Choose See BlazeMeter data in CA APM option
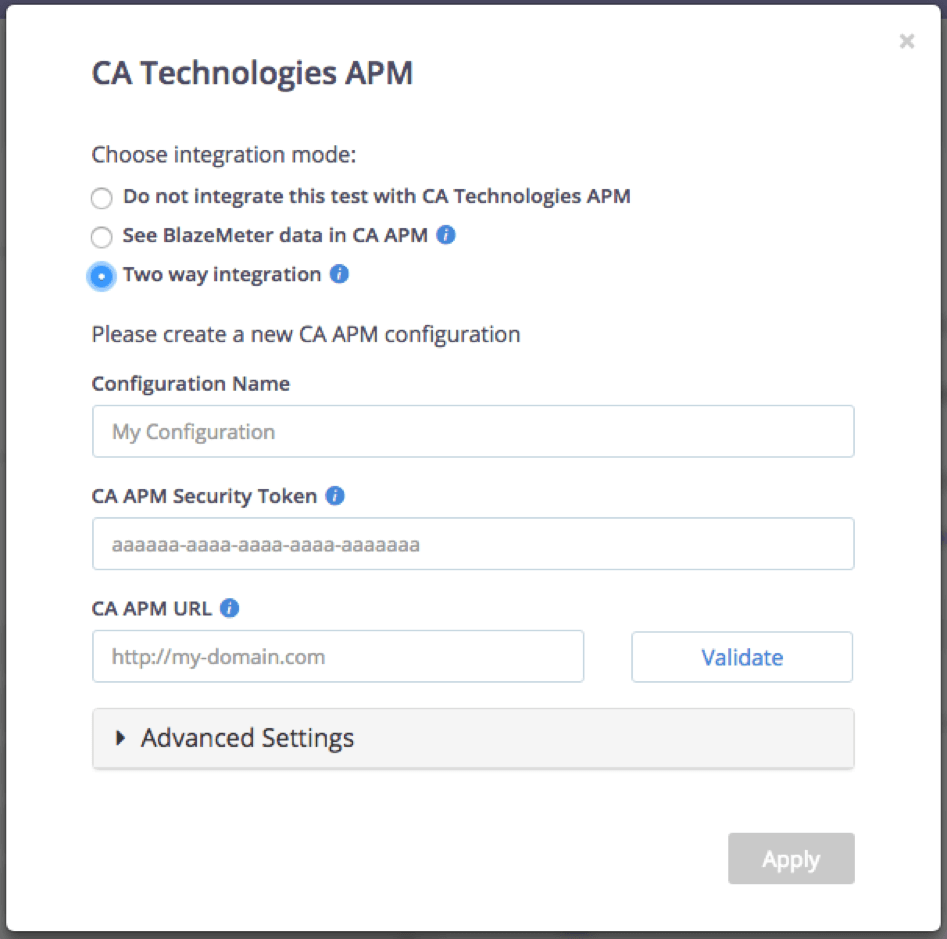The height and width of the screenshot is (939, 947). [x=101, y=237]
